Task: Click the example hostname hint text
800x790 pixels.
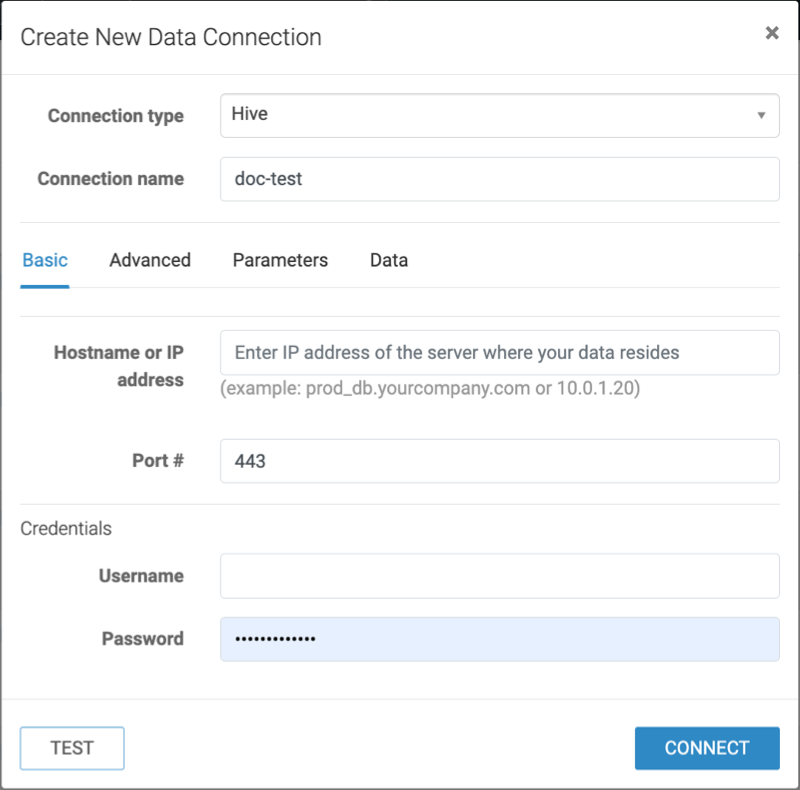Action: coord(430,388)
